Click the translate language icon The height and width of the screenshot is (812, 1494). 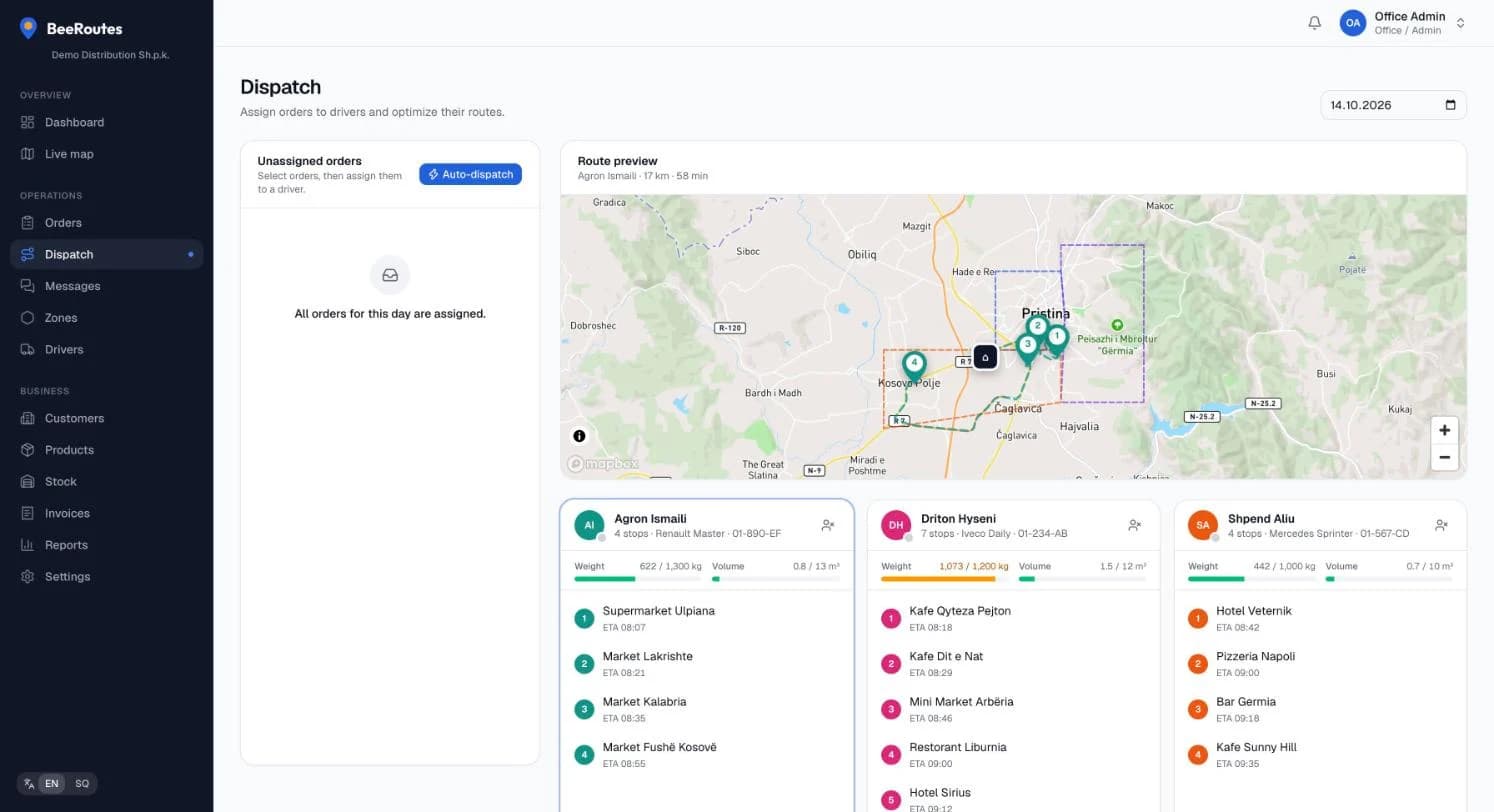click(x=29, y=784)
